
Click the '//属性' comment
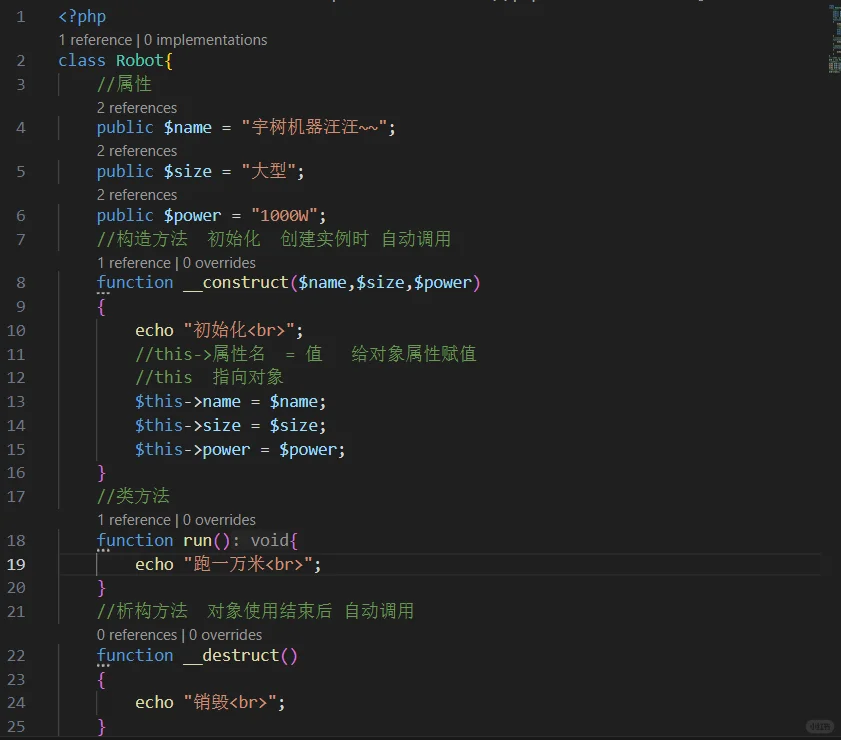[124, 84]
